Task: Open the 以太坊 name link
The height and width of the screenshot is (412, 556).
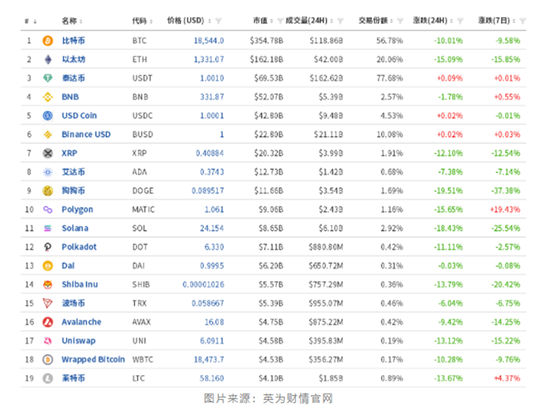Action: (x=73, y=59)
